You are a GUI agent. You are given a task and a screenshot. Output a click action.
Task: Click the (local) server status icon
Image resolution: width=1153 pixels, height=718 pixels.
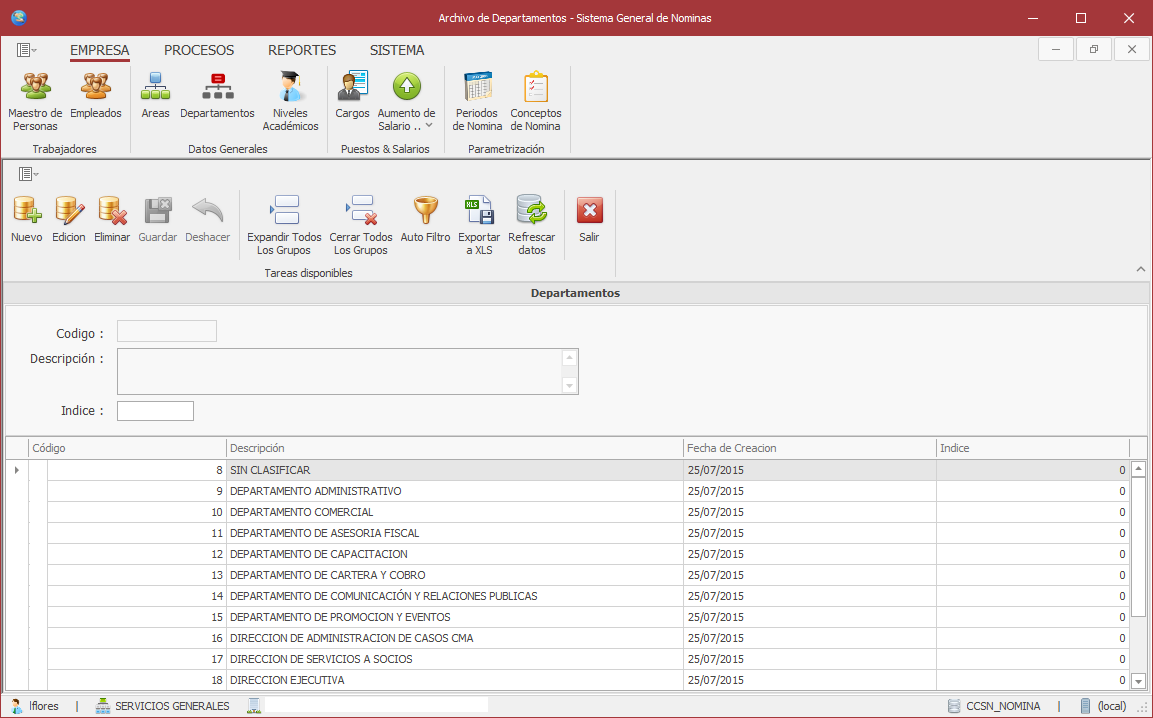click(1086, 706)
